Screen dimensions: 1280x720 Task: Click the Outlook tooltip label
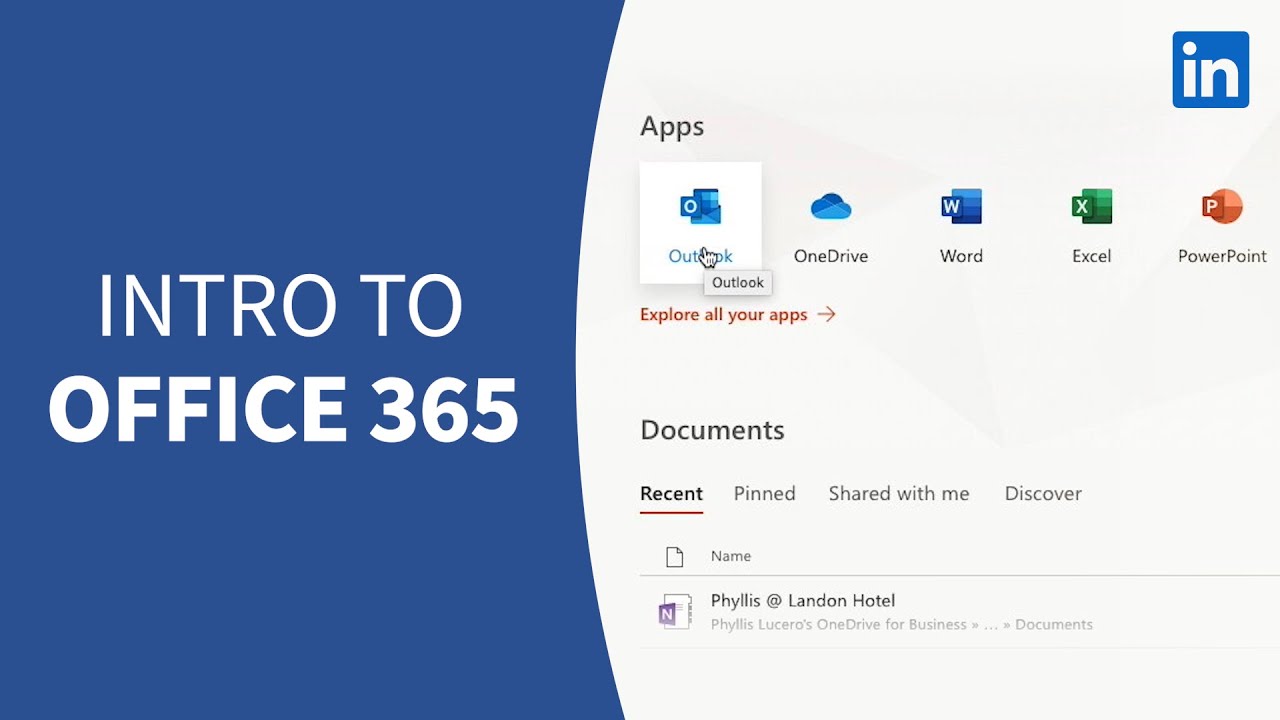[738, 282]
